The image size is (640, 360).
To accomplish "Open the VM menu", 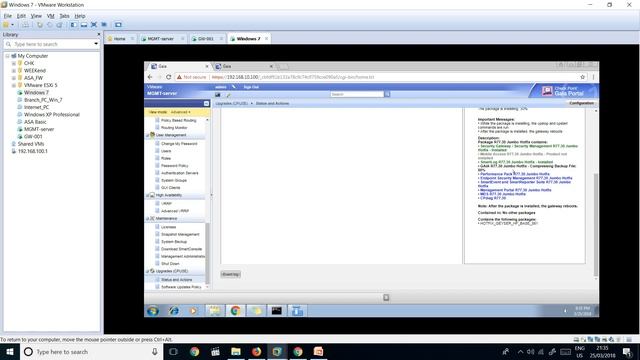I will point(51,16).
